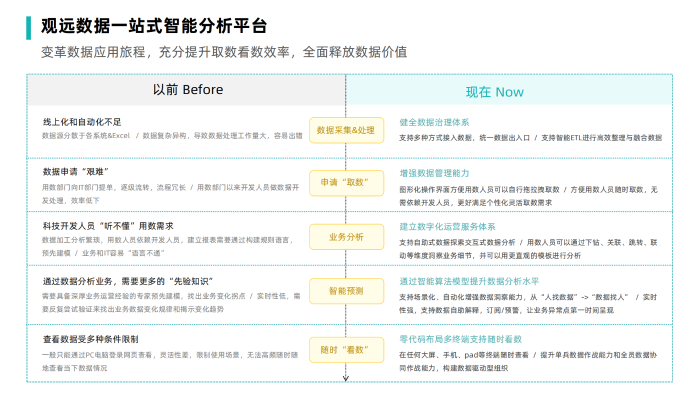Click the teal heading 建立数字化运营服务体系
The height and width of the screenshot is (394, 700).
pyautogui.click(x=447, y=227)
